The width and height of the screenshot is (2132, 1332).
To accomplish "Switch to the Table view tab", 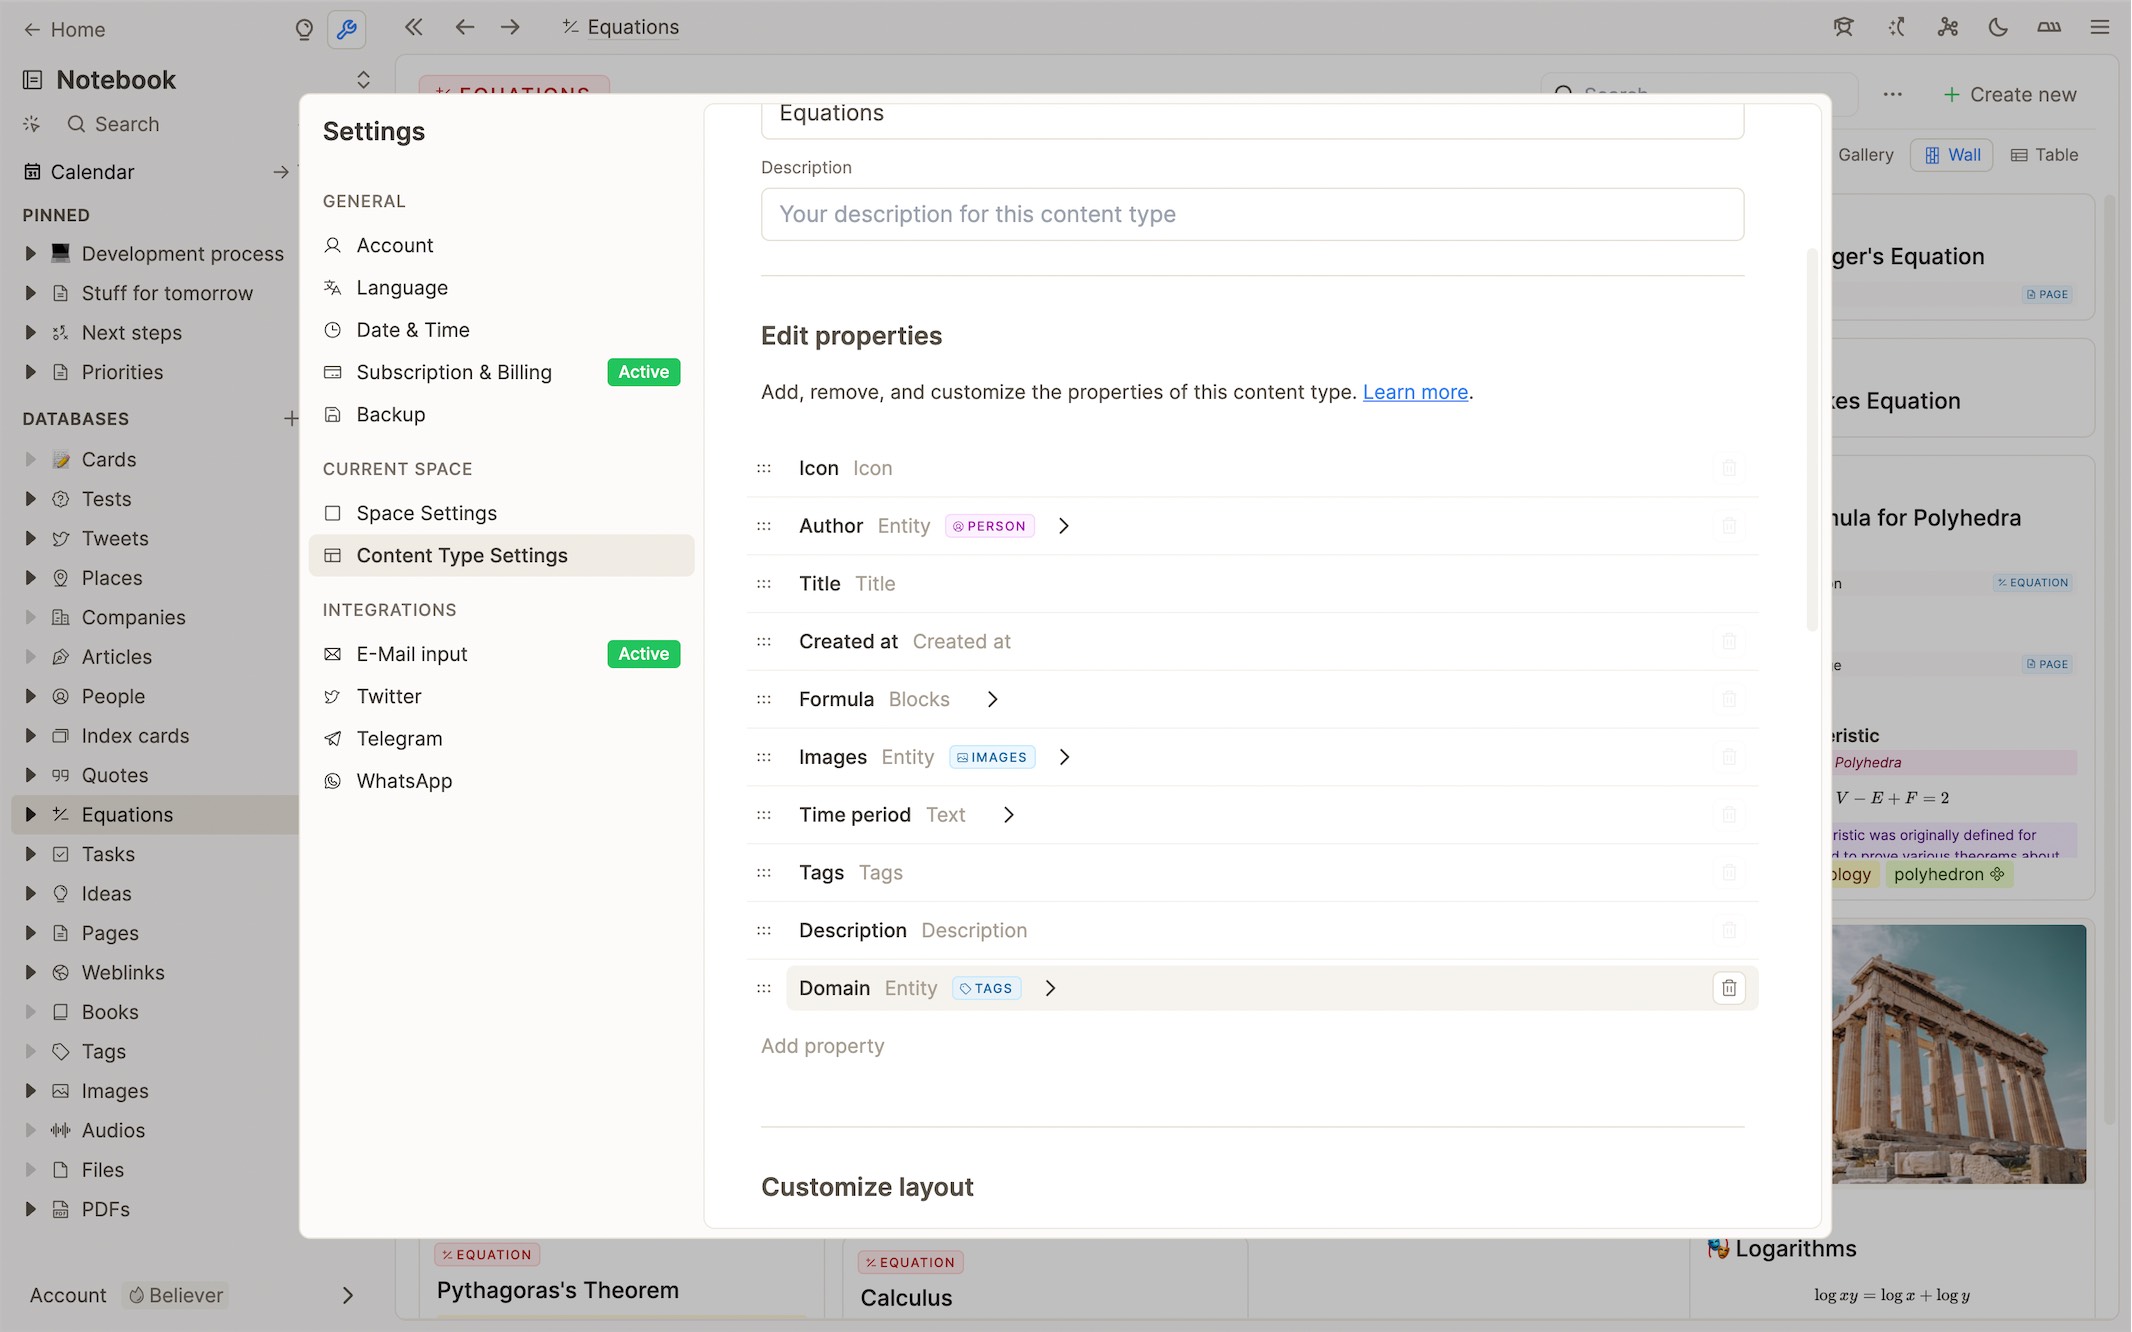I will (2043, 155).
